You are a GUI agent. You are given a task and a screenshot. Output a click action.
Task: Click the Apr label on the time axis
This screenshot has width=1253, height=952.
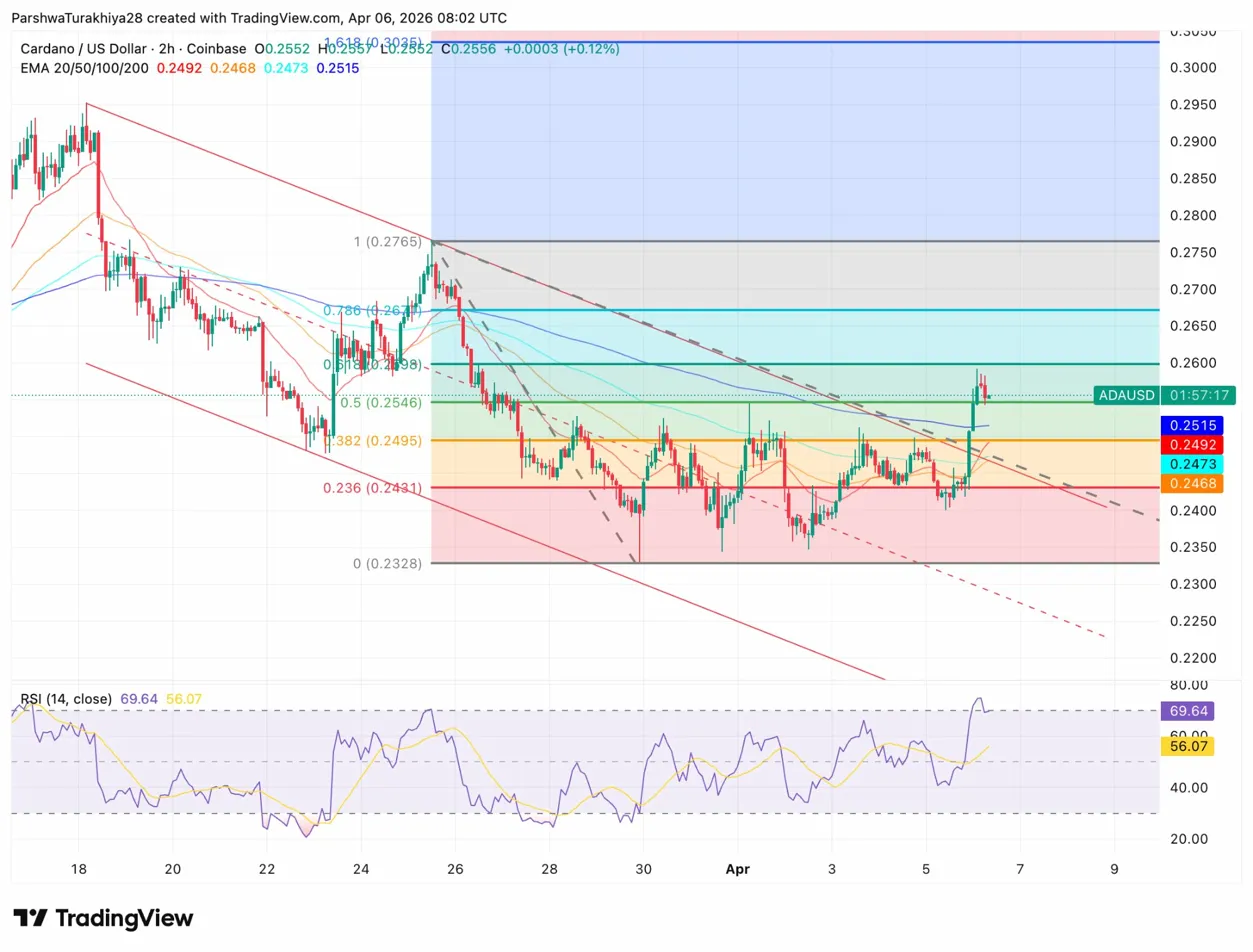pyautogui.click(x=738, y=869)
